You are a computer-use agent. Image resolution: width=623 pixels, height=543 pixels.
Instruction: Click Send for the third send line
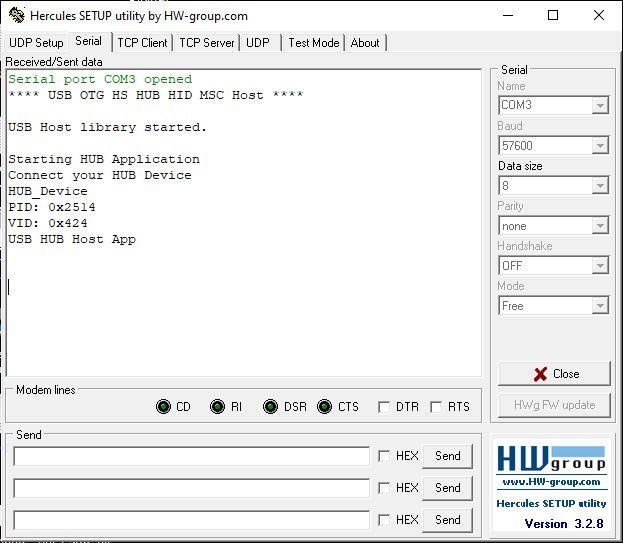coord(447,520)
